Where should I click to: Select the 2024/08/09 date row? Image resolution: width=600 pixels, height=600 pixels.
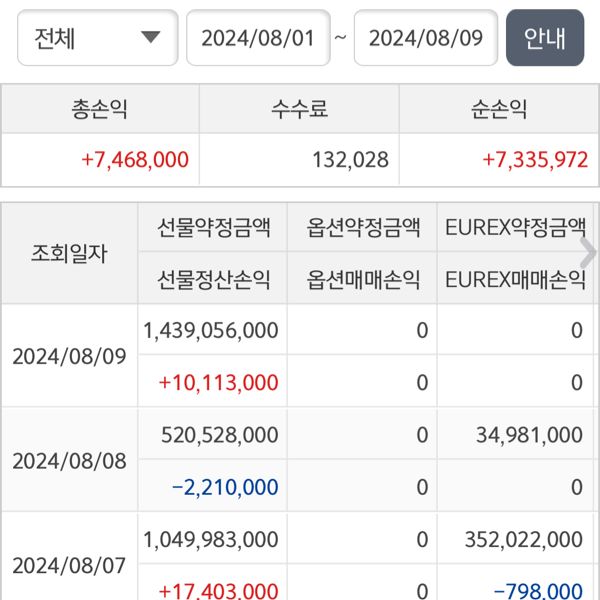point(69,356)
